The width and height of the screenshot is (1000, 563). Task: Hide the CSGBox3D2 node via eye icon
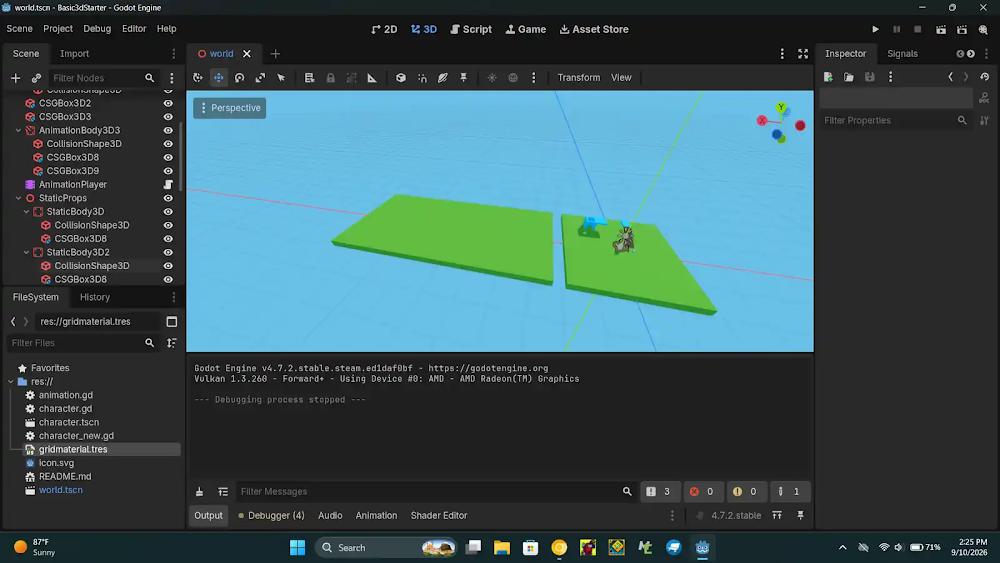(x=168, y=103)
